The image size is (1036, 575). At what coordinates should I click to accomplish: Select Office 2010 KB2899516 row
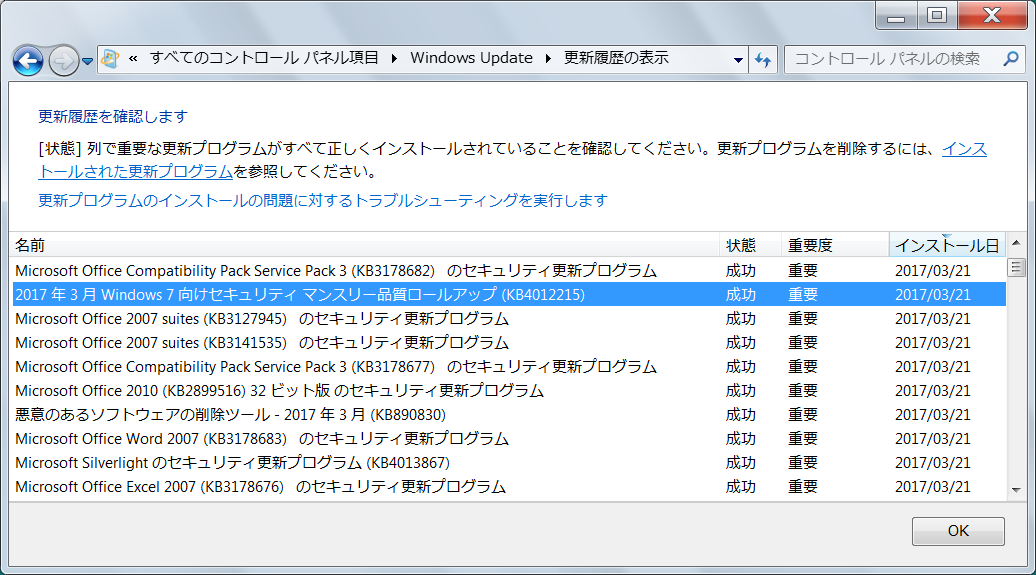coord(509,391)
